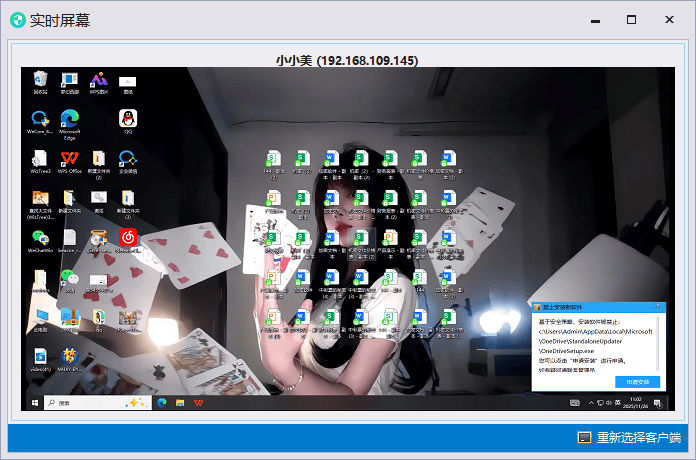Open File Explorer from the taskbar
Image resolution: width=696 pixels, height=460 pixels.
tap(180, 402)
